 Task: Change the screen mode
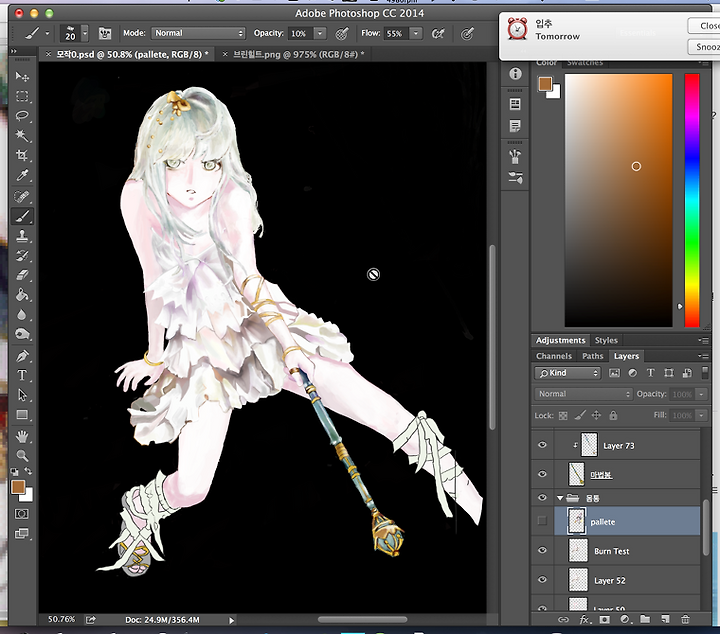pos(22,533)
